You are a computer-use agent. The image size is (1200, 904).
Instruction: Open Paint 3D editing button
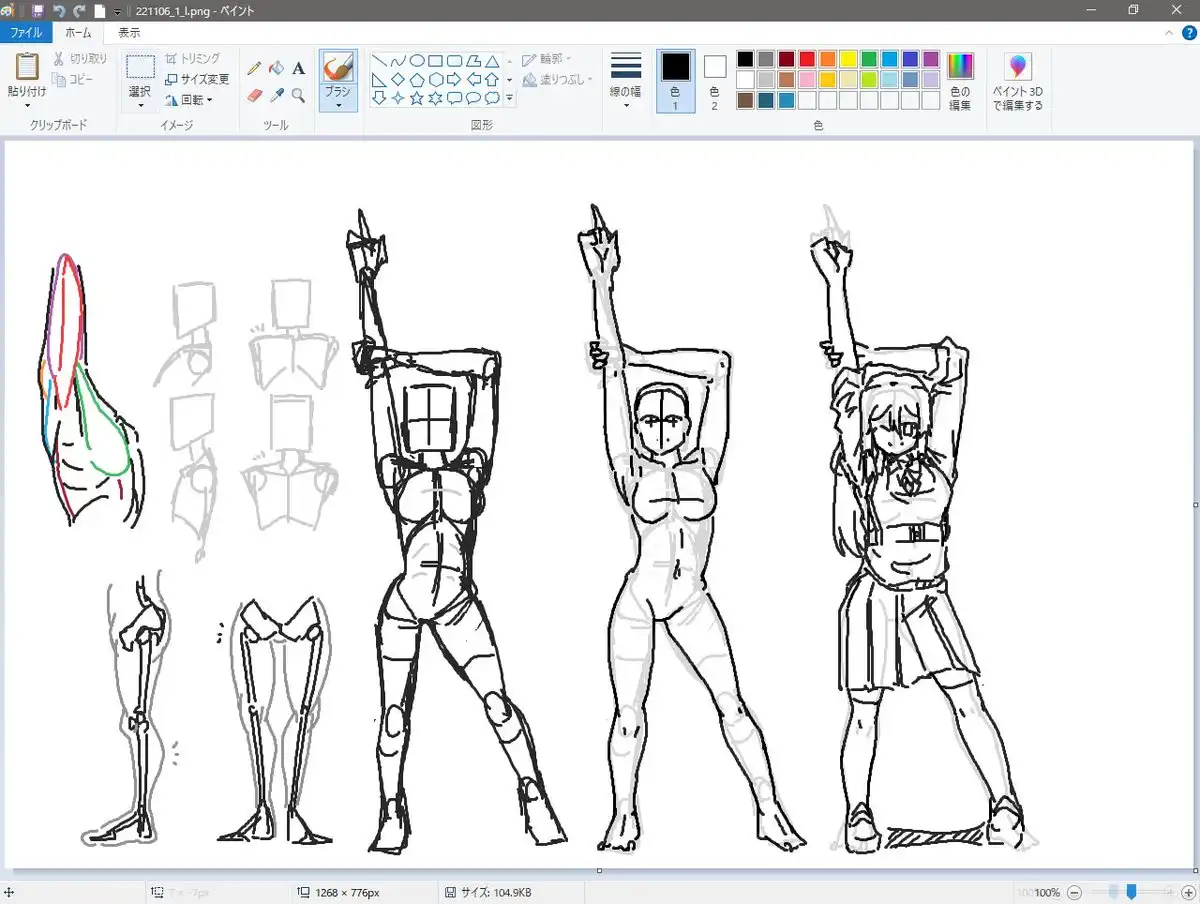coord(1017,82)
